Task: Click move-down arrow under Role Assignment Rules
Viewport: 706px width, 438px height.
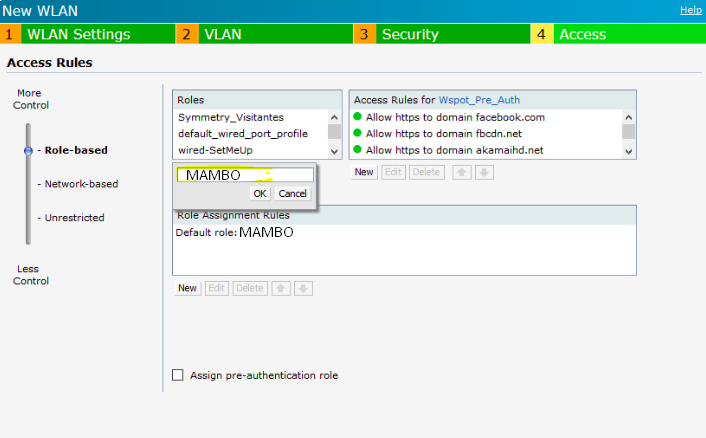Action: [x=304, y=288]
